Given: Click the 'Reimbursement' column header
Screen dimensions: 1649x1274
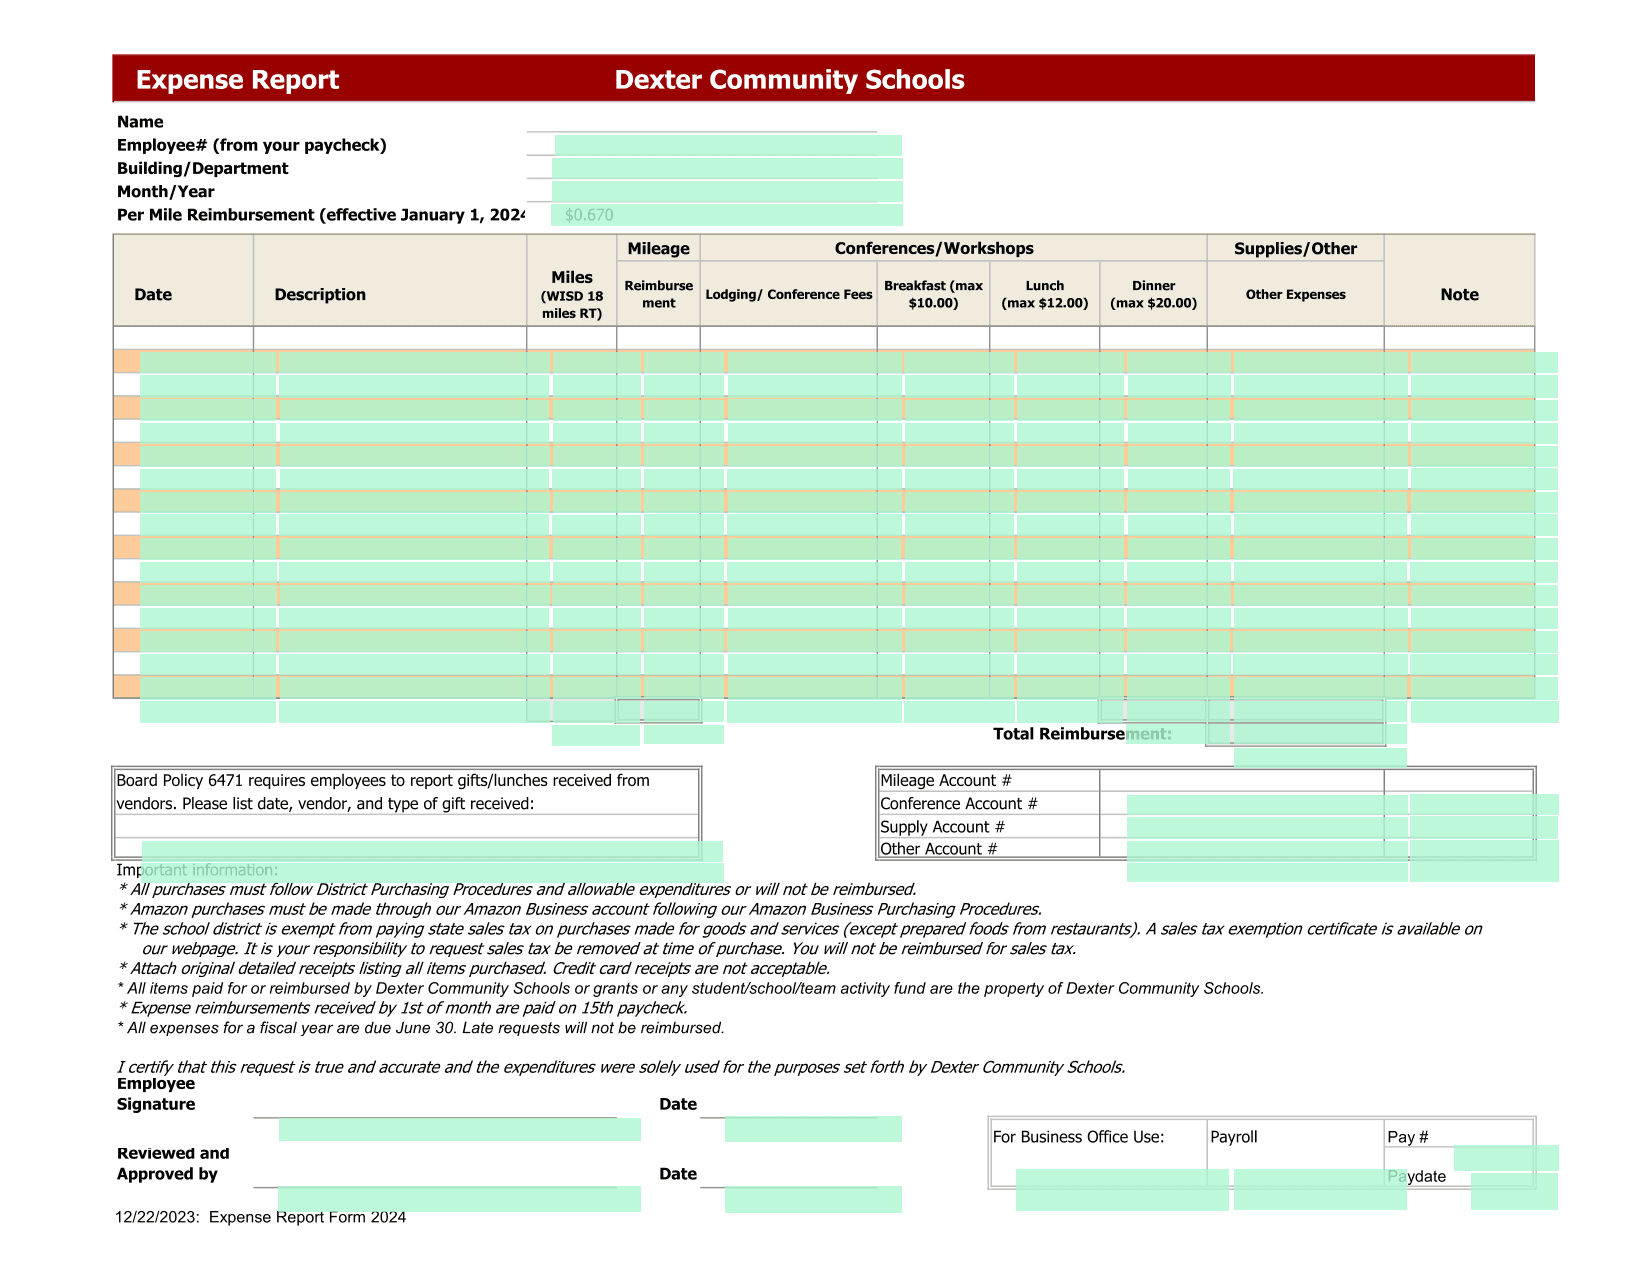Looking at the screenshot, I should tap(659, 295).
